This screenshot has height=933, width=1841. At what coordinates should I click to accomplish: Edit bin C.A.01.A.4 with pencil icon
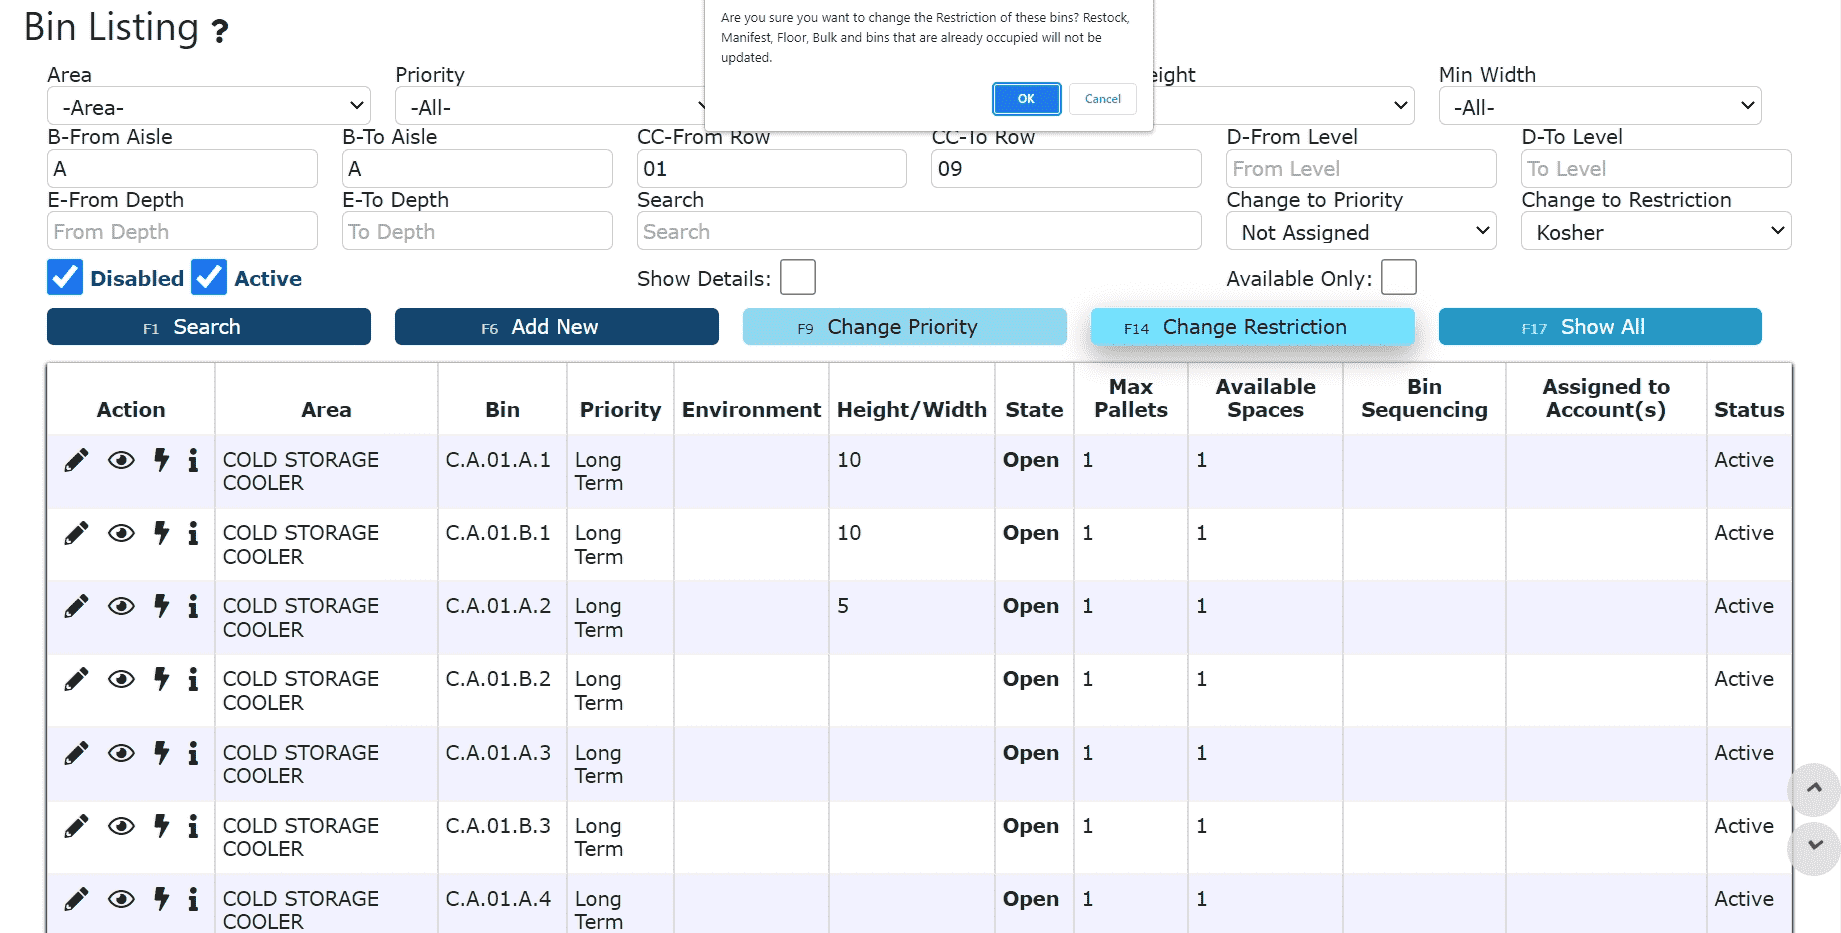coord(76,899)
